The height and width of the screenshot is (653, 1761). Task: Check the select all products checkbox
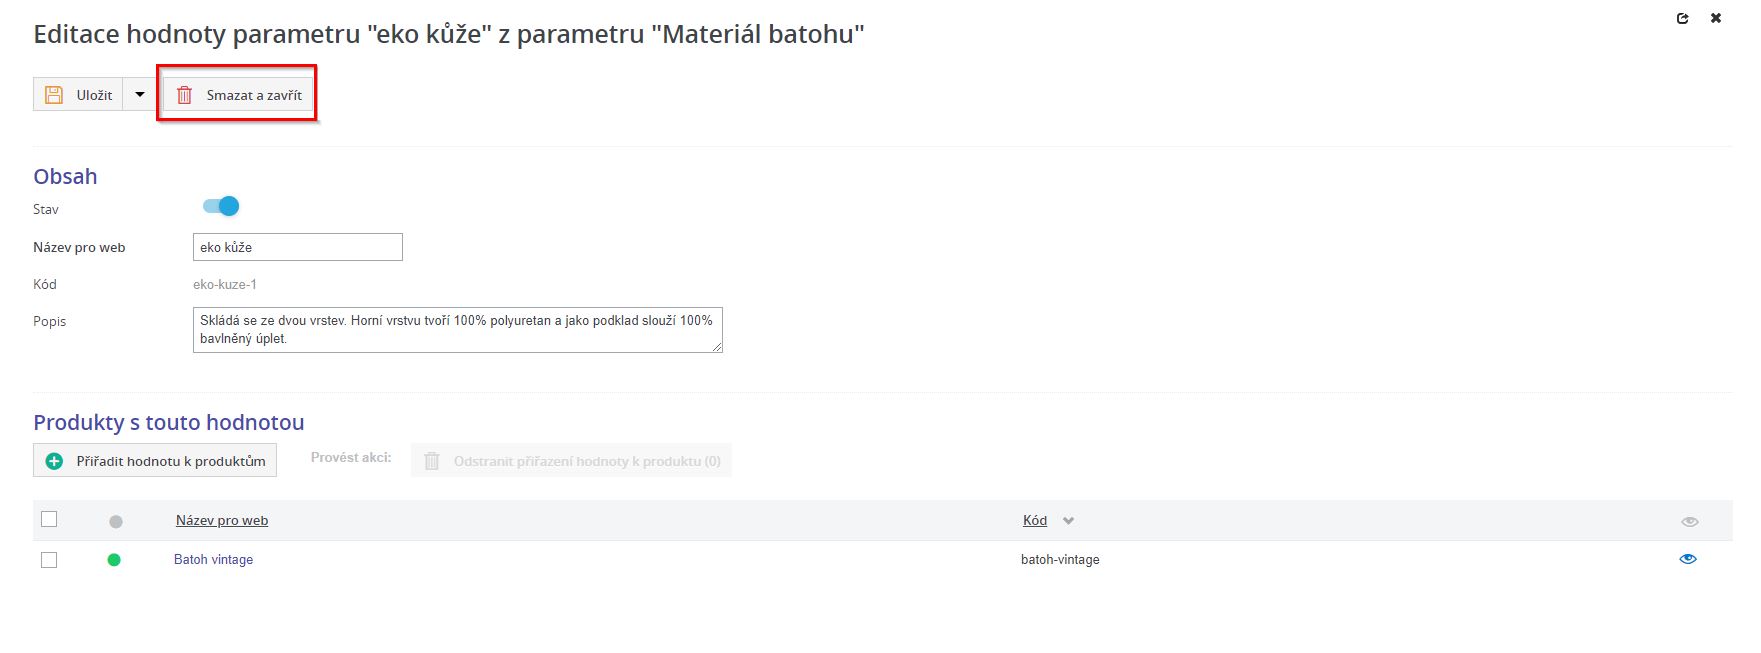coord(49,519)
